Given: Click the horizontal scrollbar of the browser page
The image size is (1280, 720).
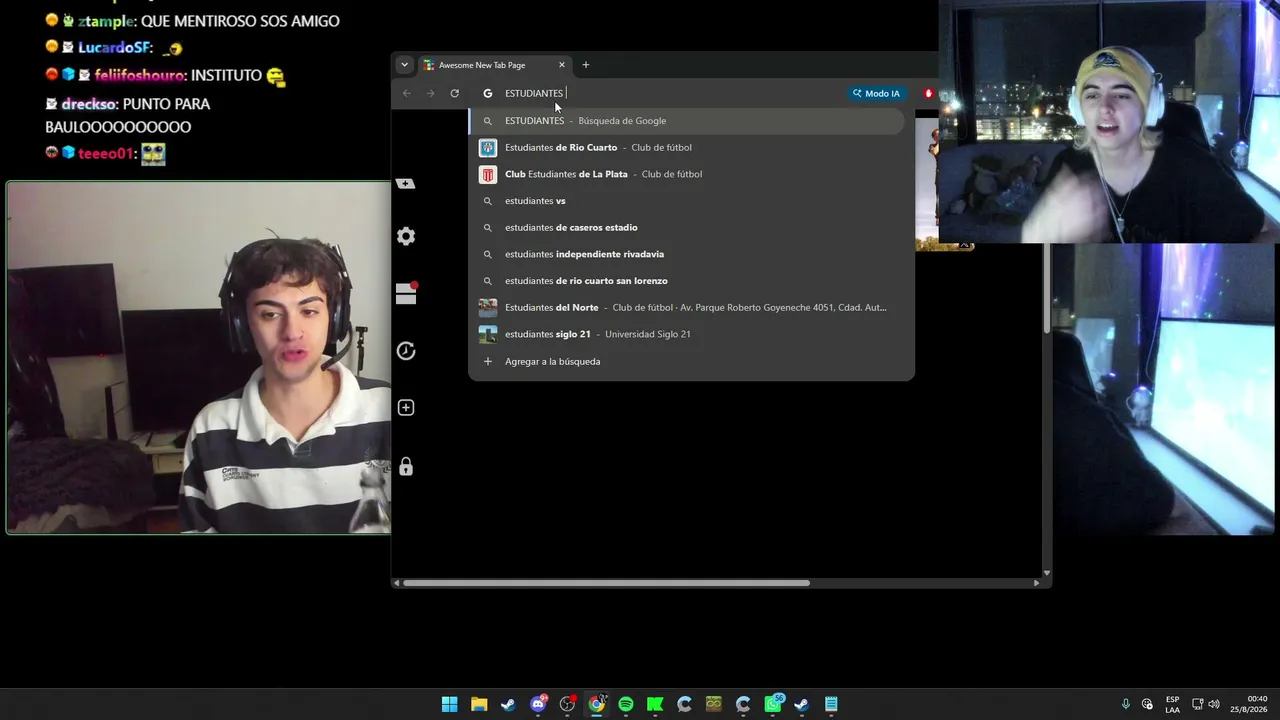Looking at the screenshot, I should pyautogui.click(x=606, y=583).
